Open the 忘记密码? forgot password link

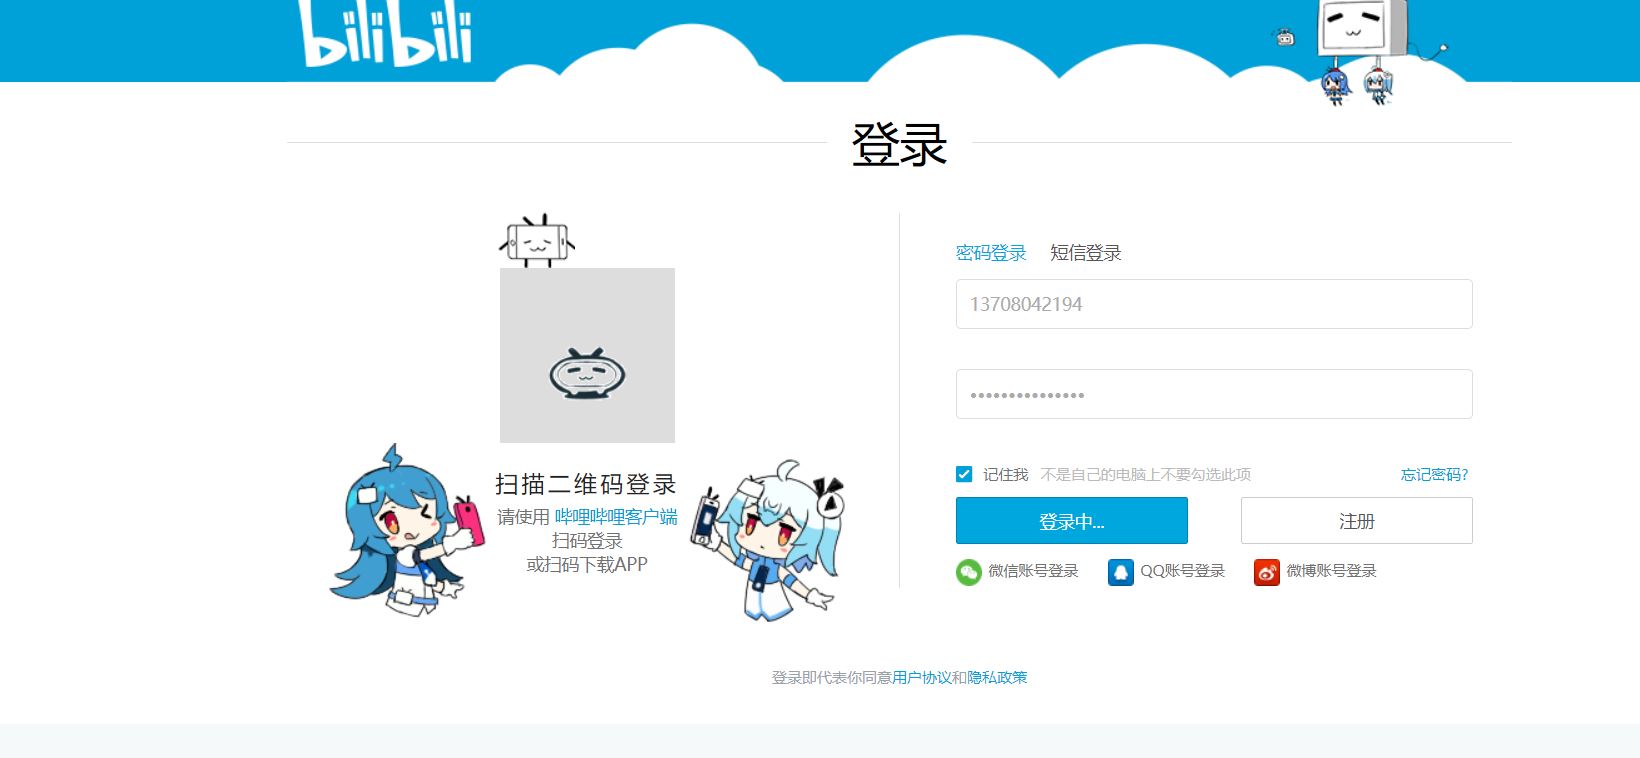click(1434, 474)
